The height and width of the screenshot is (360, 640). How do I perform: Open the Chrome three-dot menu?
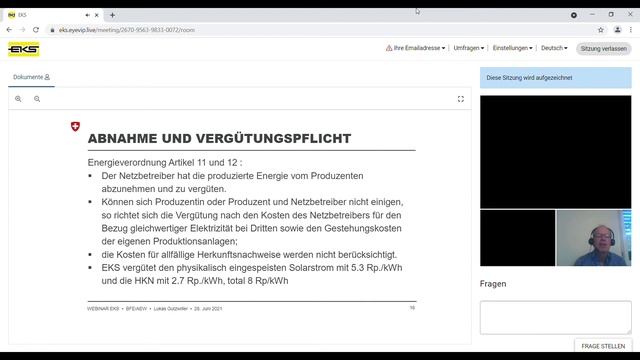click(631, 30)
